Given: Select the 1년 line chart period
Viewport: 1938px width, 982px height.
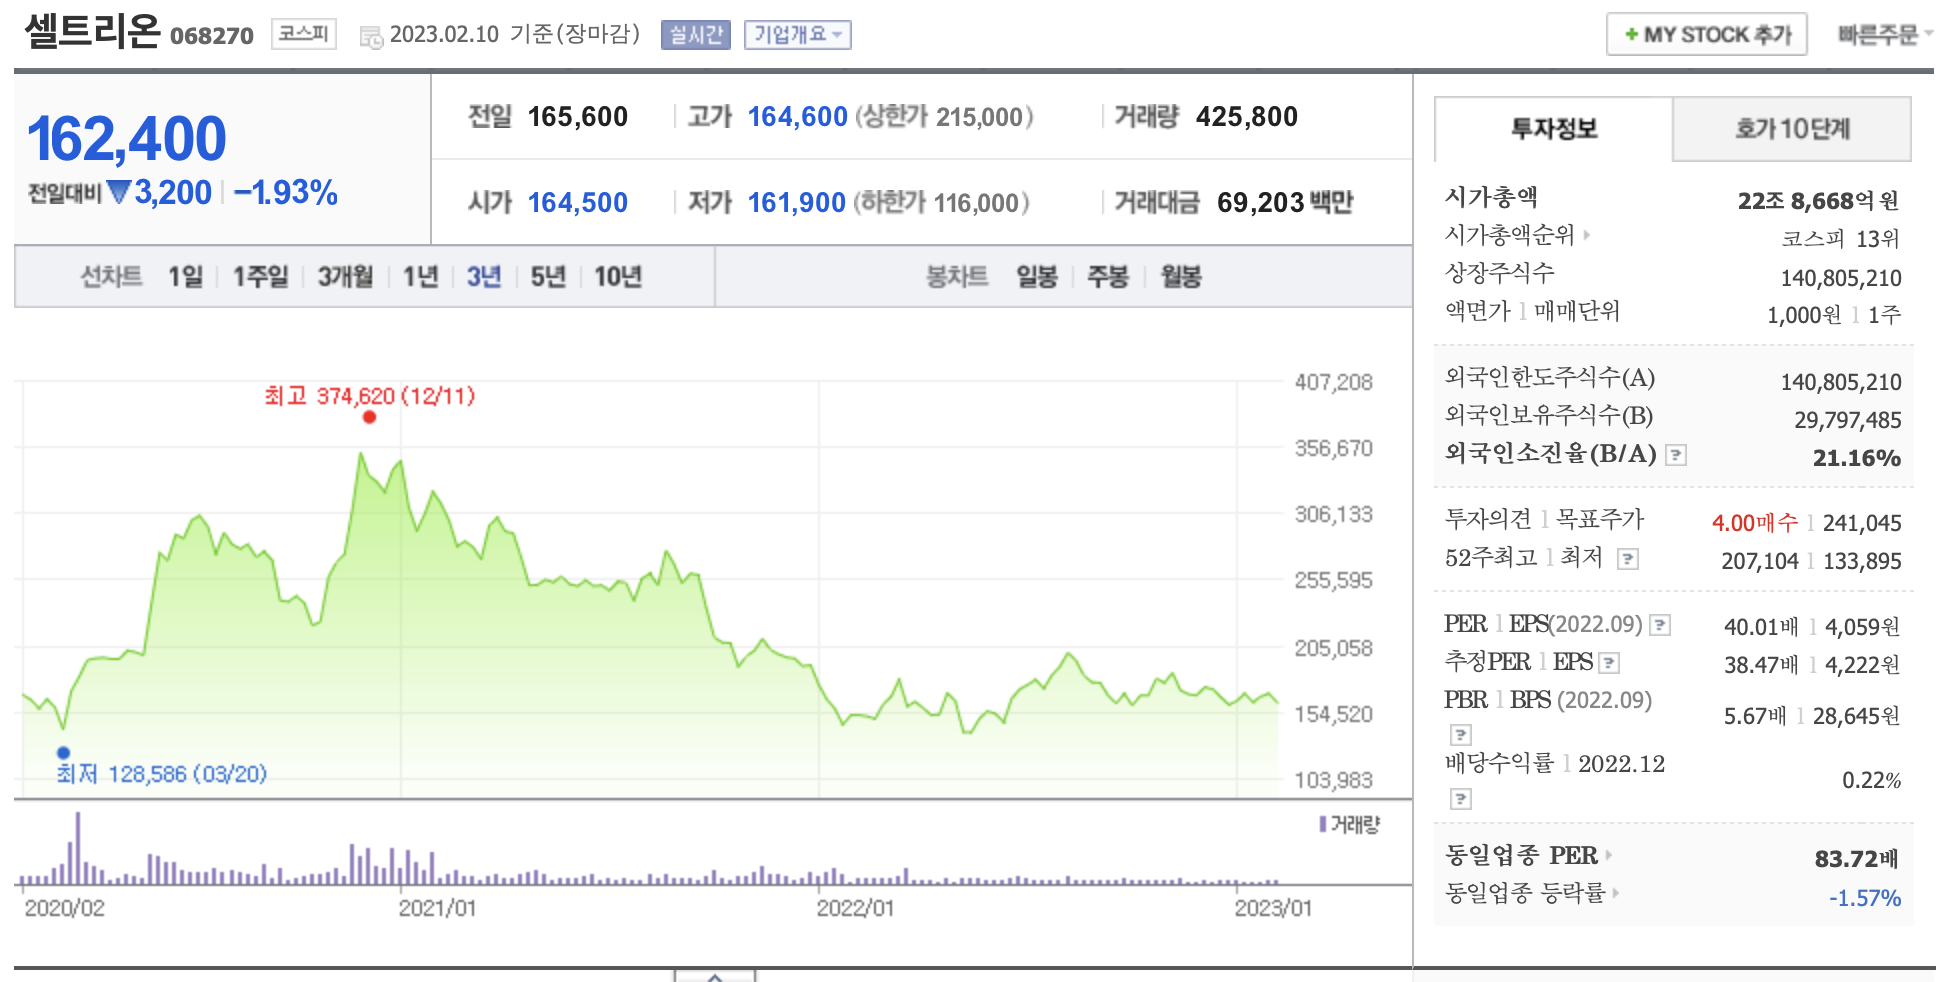Looking at the screenshot, I should coord(420,277).
